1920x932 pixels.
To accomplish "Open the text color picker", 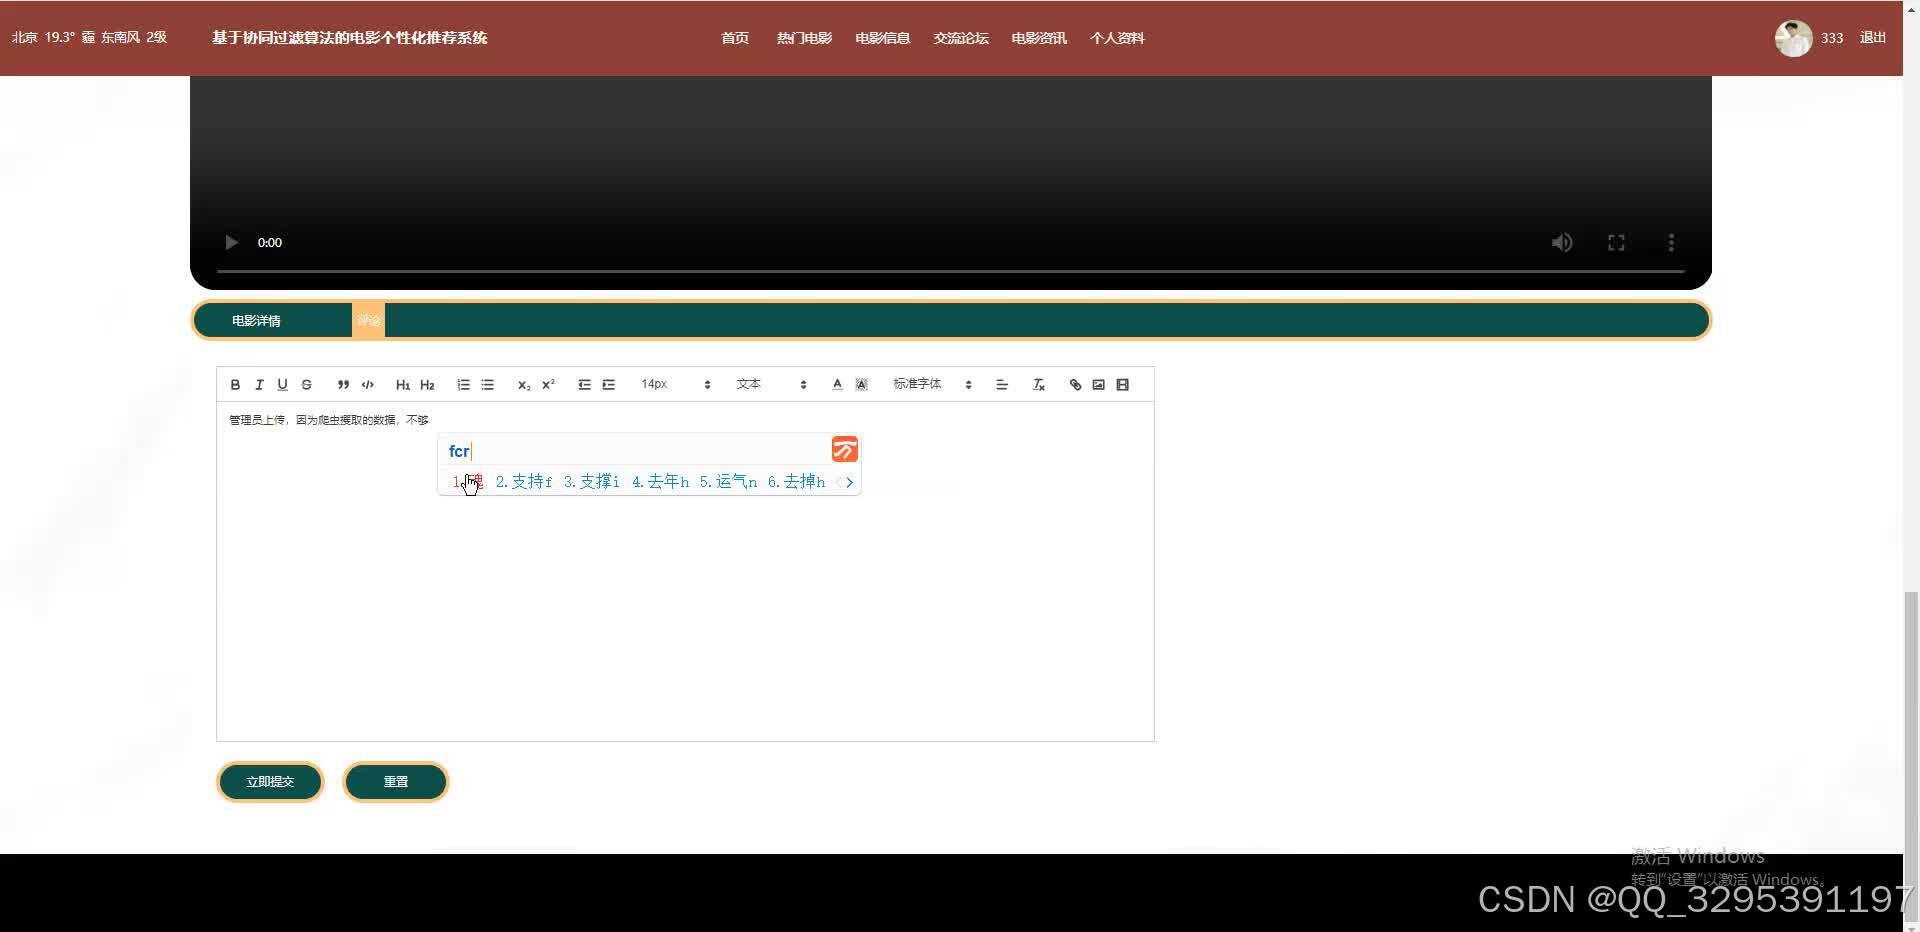I will (837, 385).
